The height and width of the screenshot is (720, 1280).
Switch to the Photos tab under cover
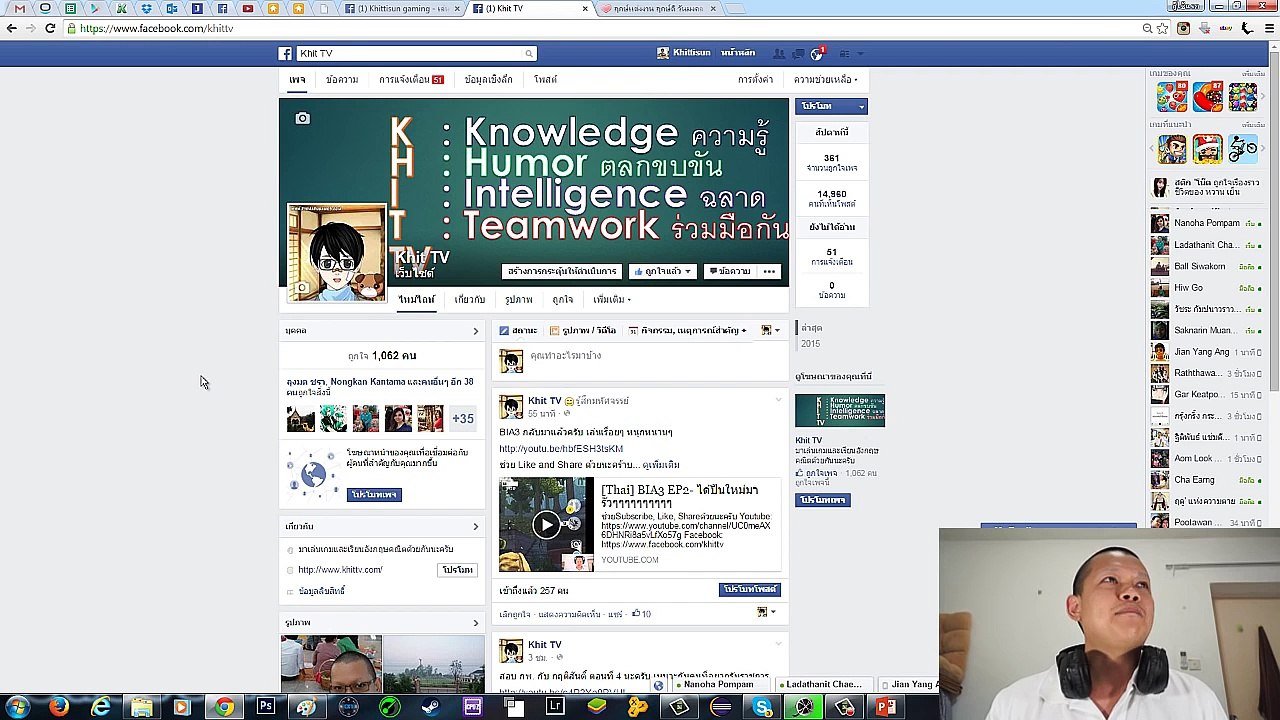click(x=518, y=299)
